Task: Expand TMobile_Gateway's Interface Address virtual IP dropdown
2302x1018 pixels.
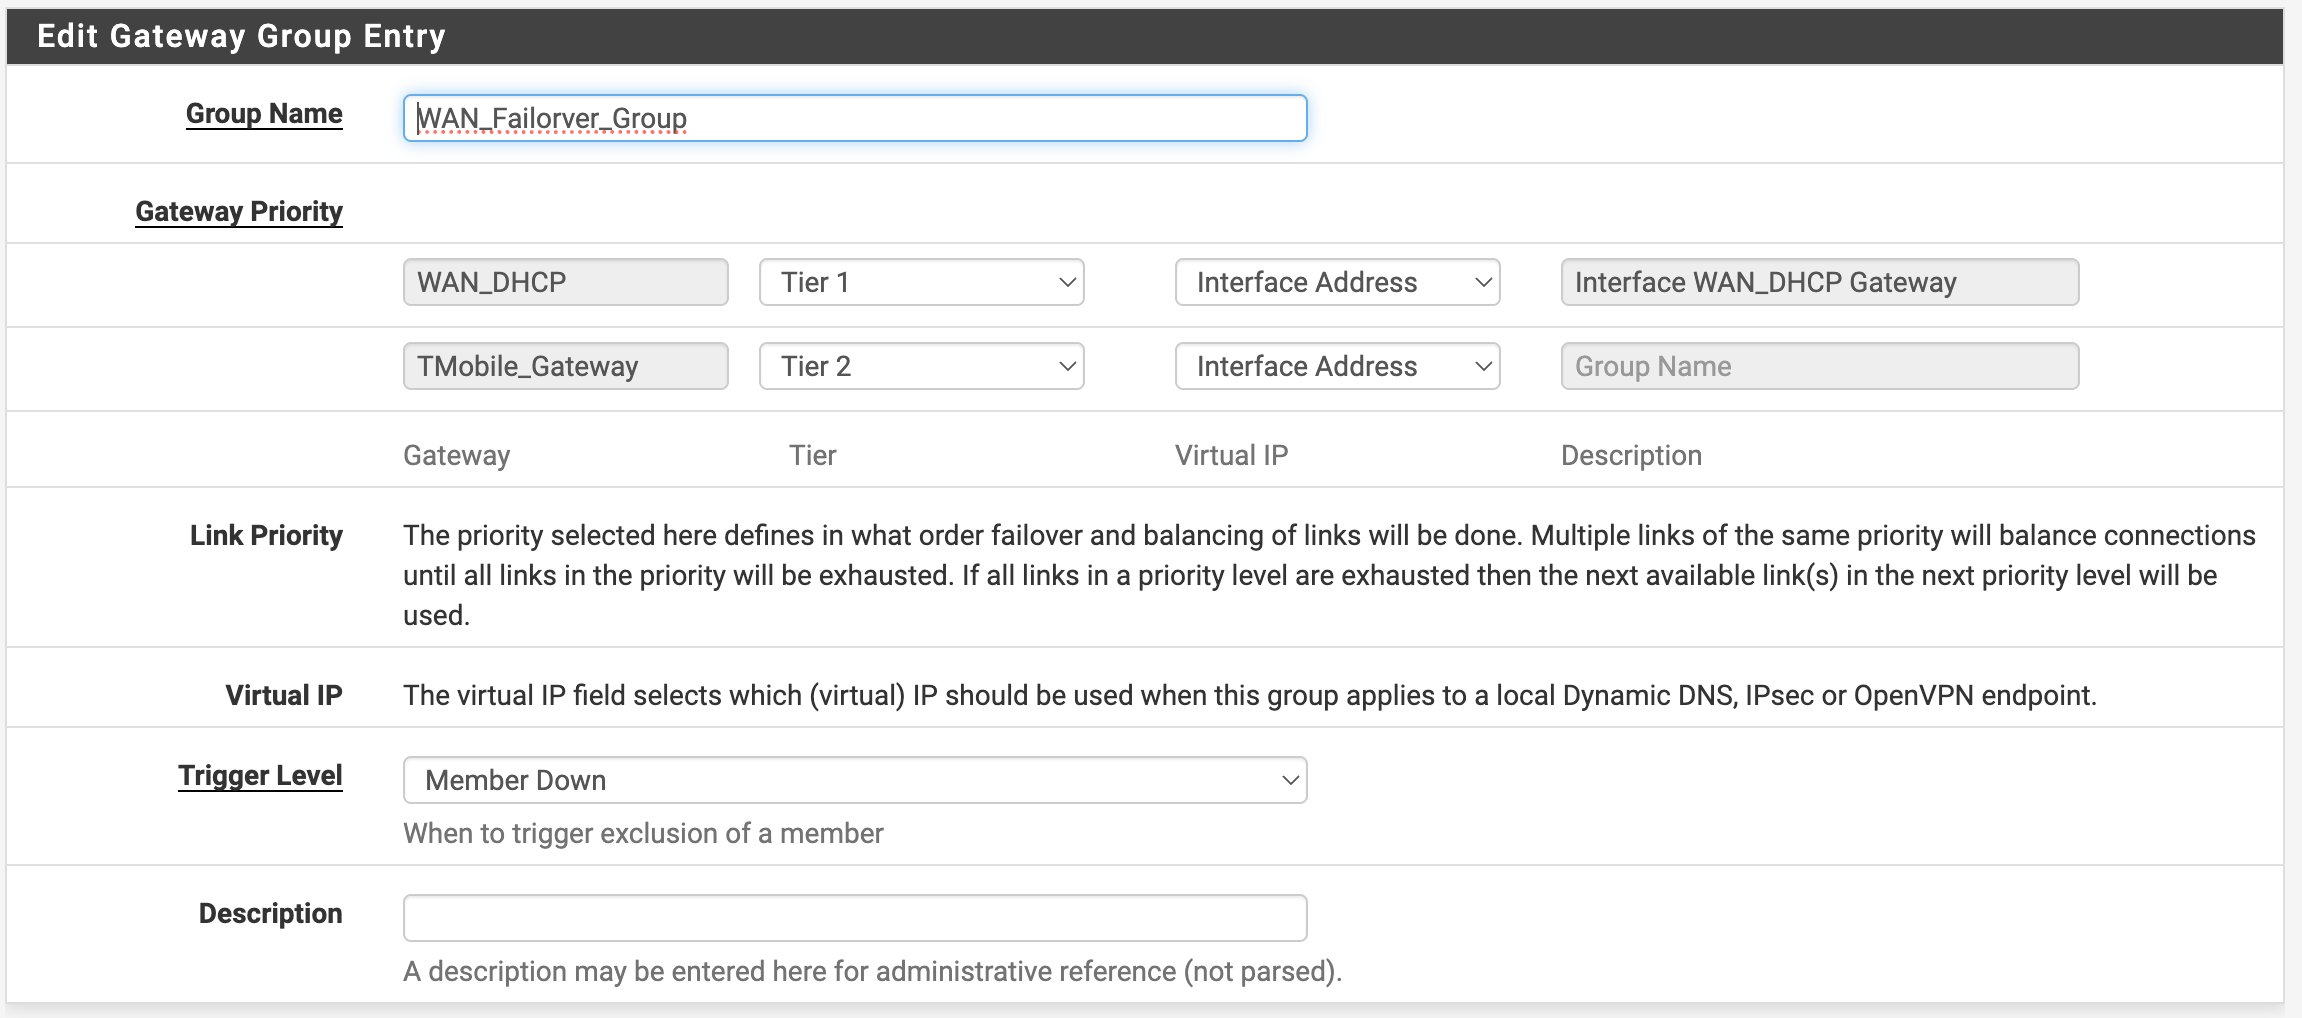Action: tap(1337, 366)
